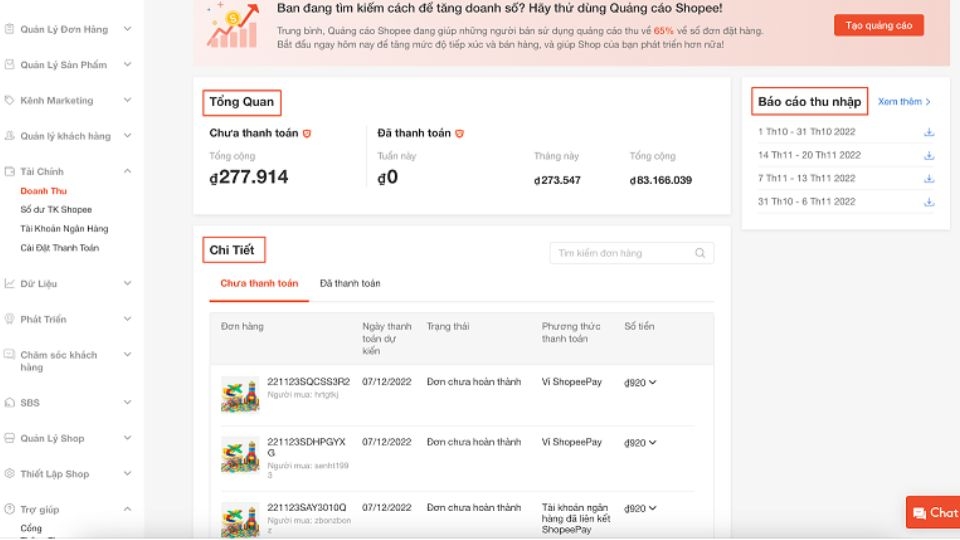
Task: Expand amount details for order 221123SAY3010Q
Action: tap(653, 508)
